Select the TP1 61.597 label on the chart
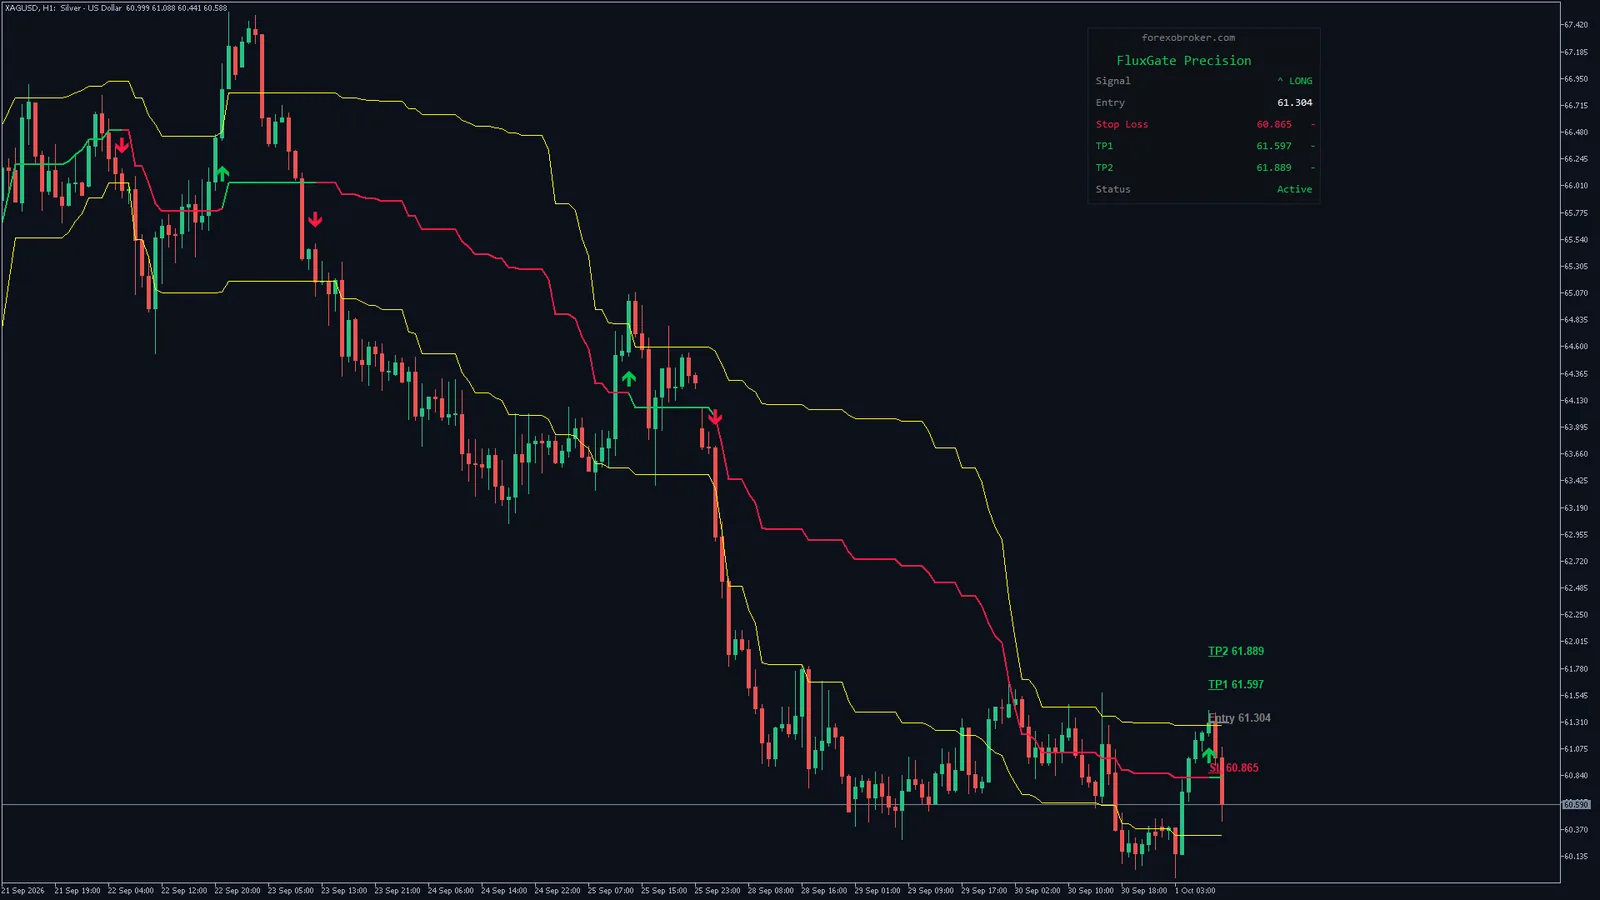 1236,685
